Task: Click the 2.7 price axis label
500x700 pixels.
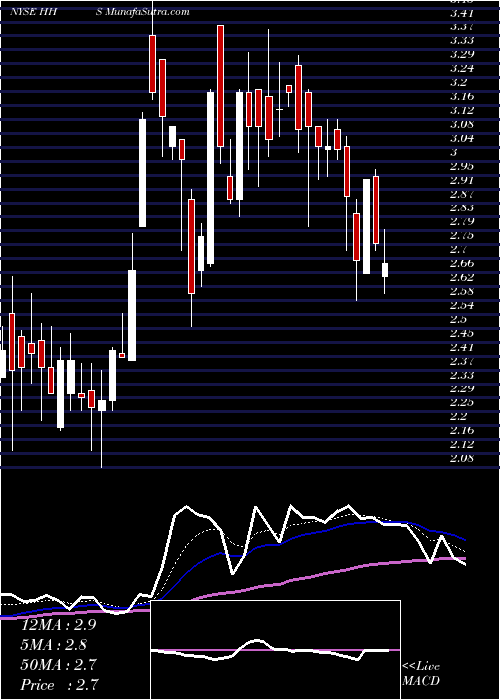Action: [459, 249]
